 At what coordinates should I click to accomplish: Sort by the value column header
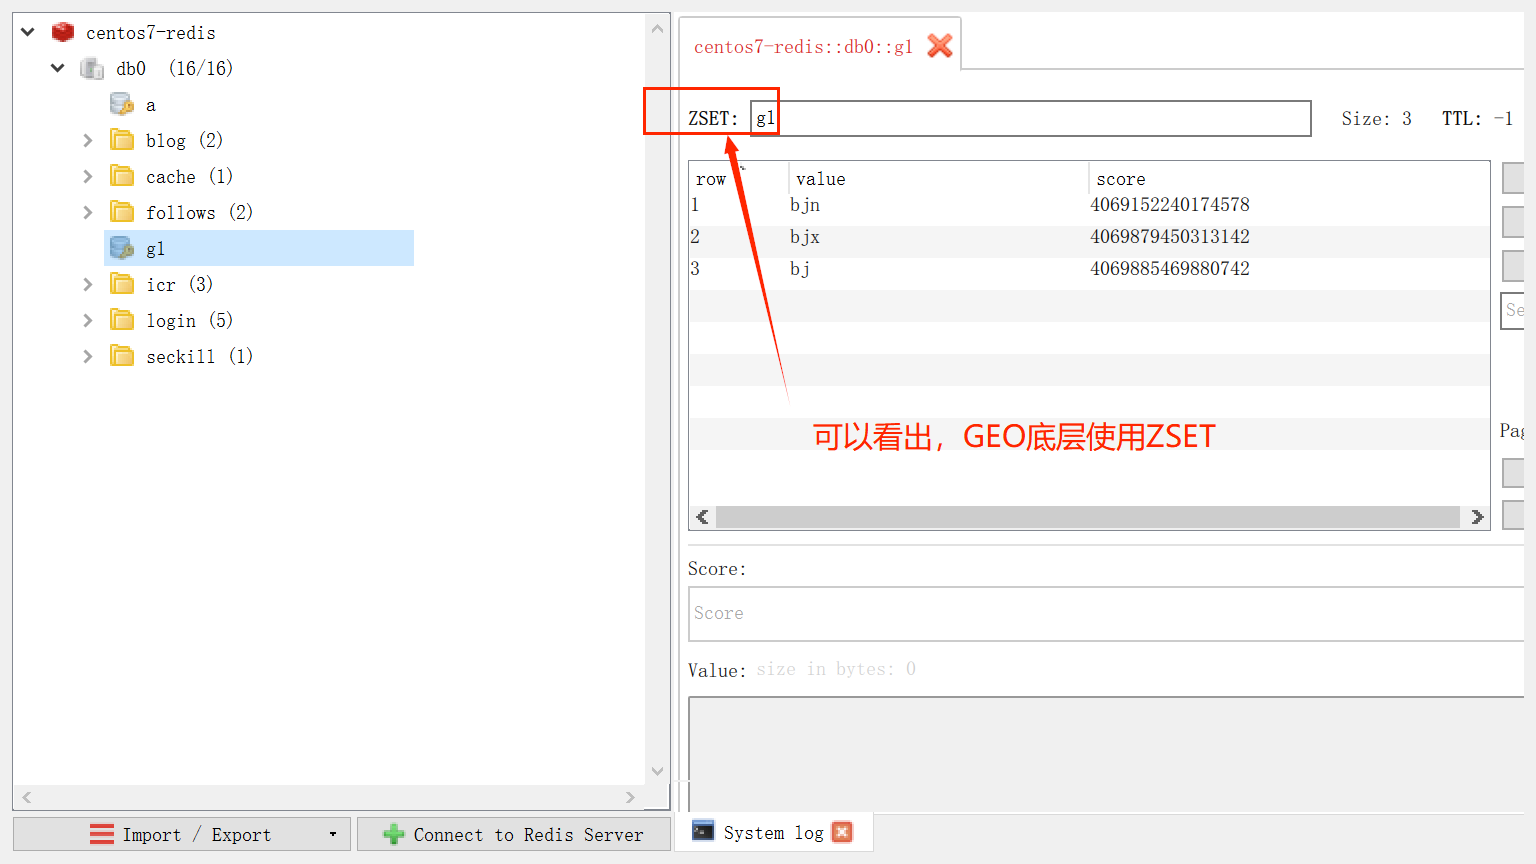[938, 178]
